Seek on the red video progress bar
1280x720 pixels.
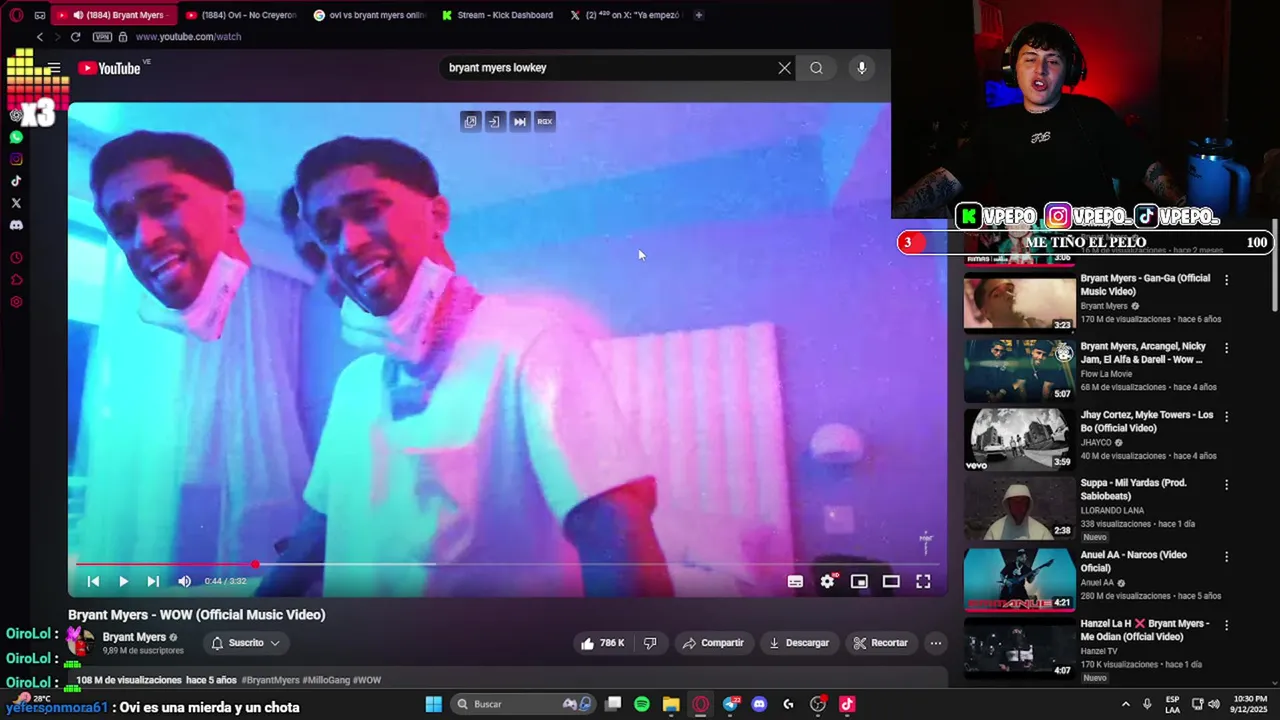click(508, 564)
